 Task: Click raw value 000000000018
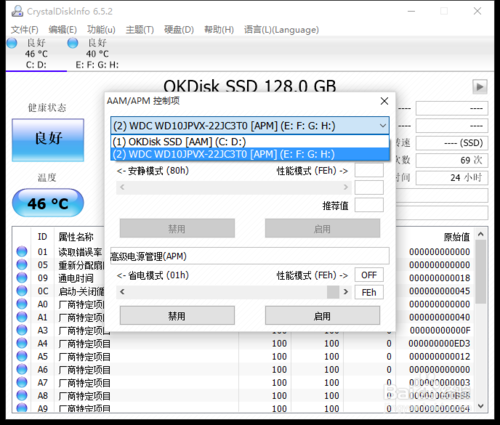(x=439, y=278)
